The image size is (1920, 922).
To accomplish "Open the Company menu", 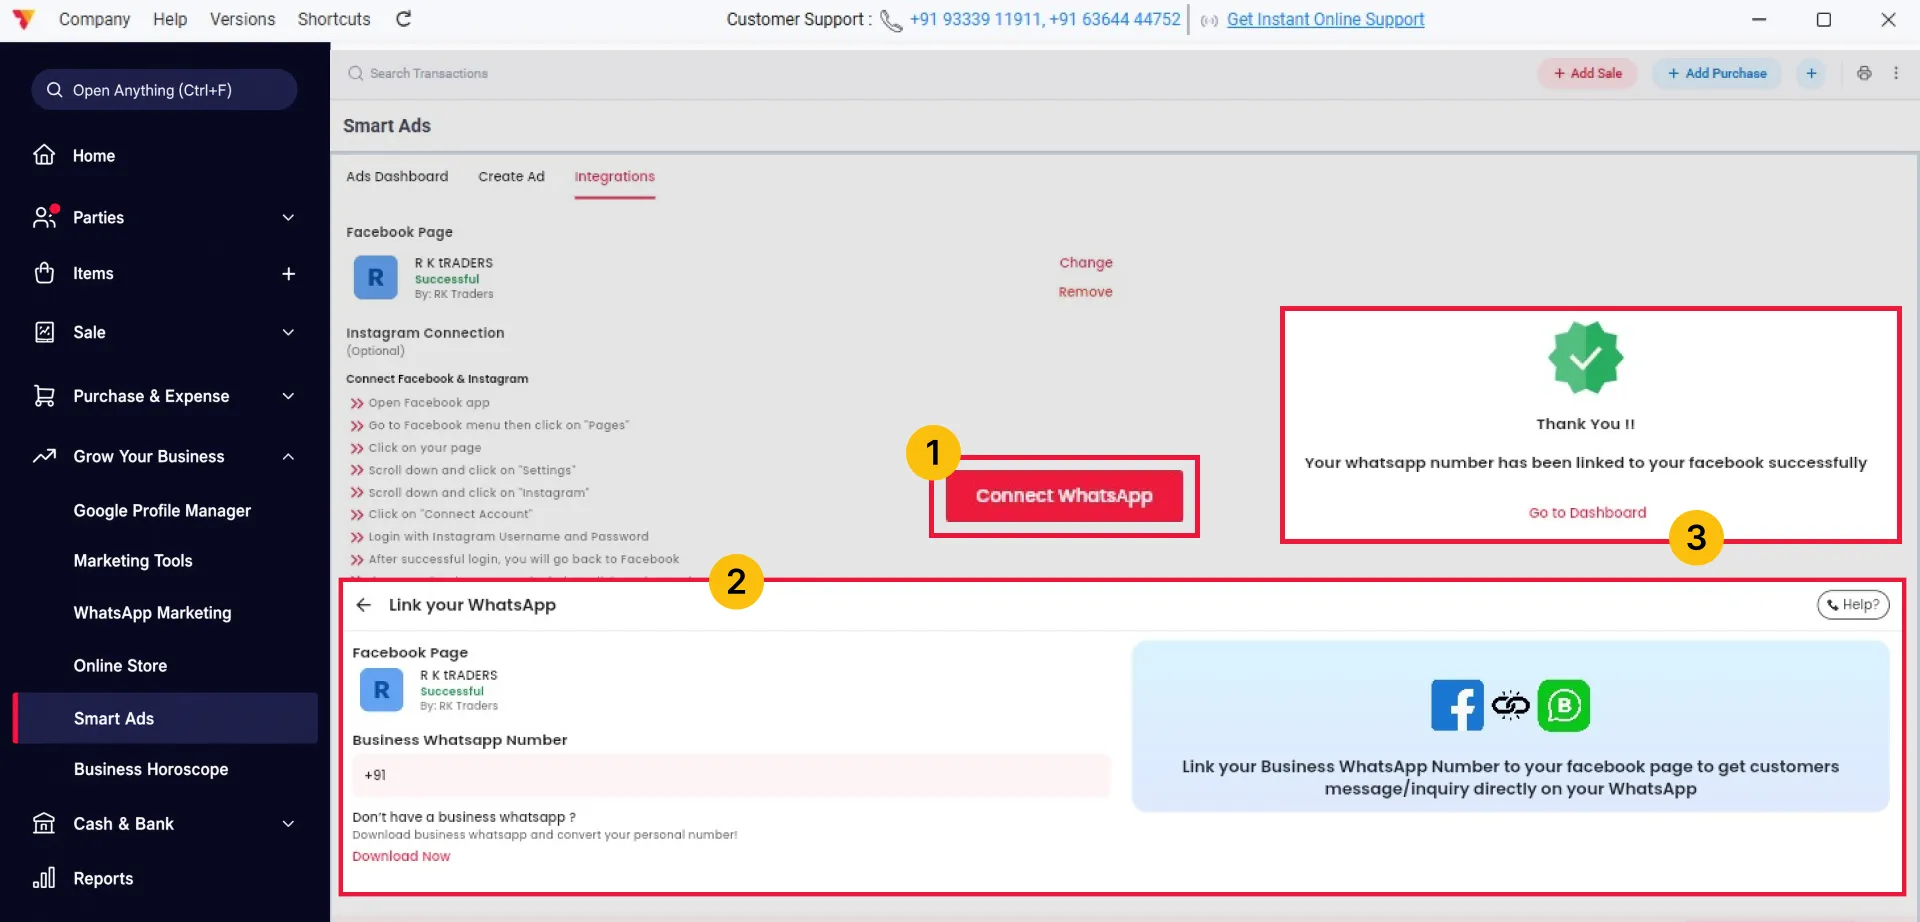I will 94,19.
